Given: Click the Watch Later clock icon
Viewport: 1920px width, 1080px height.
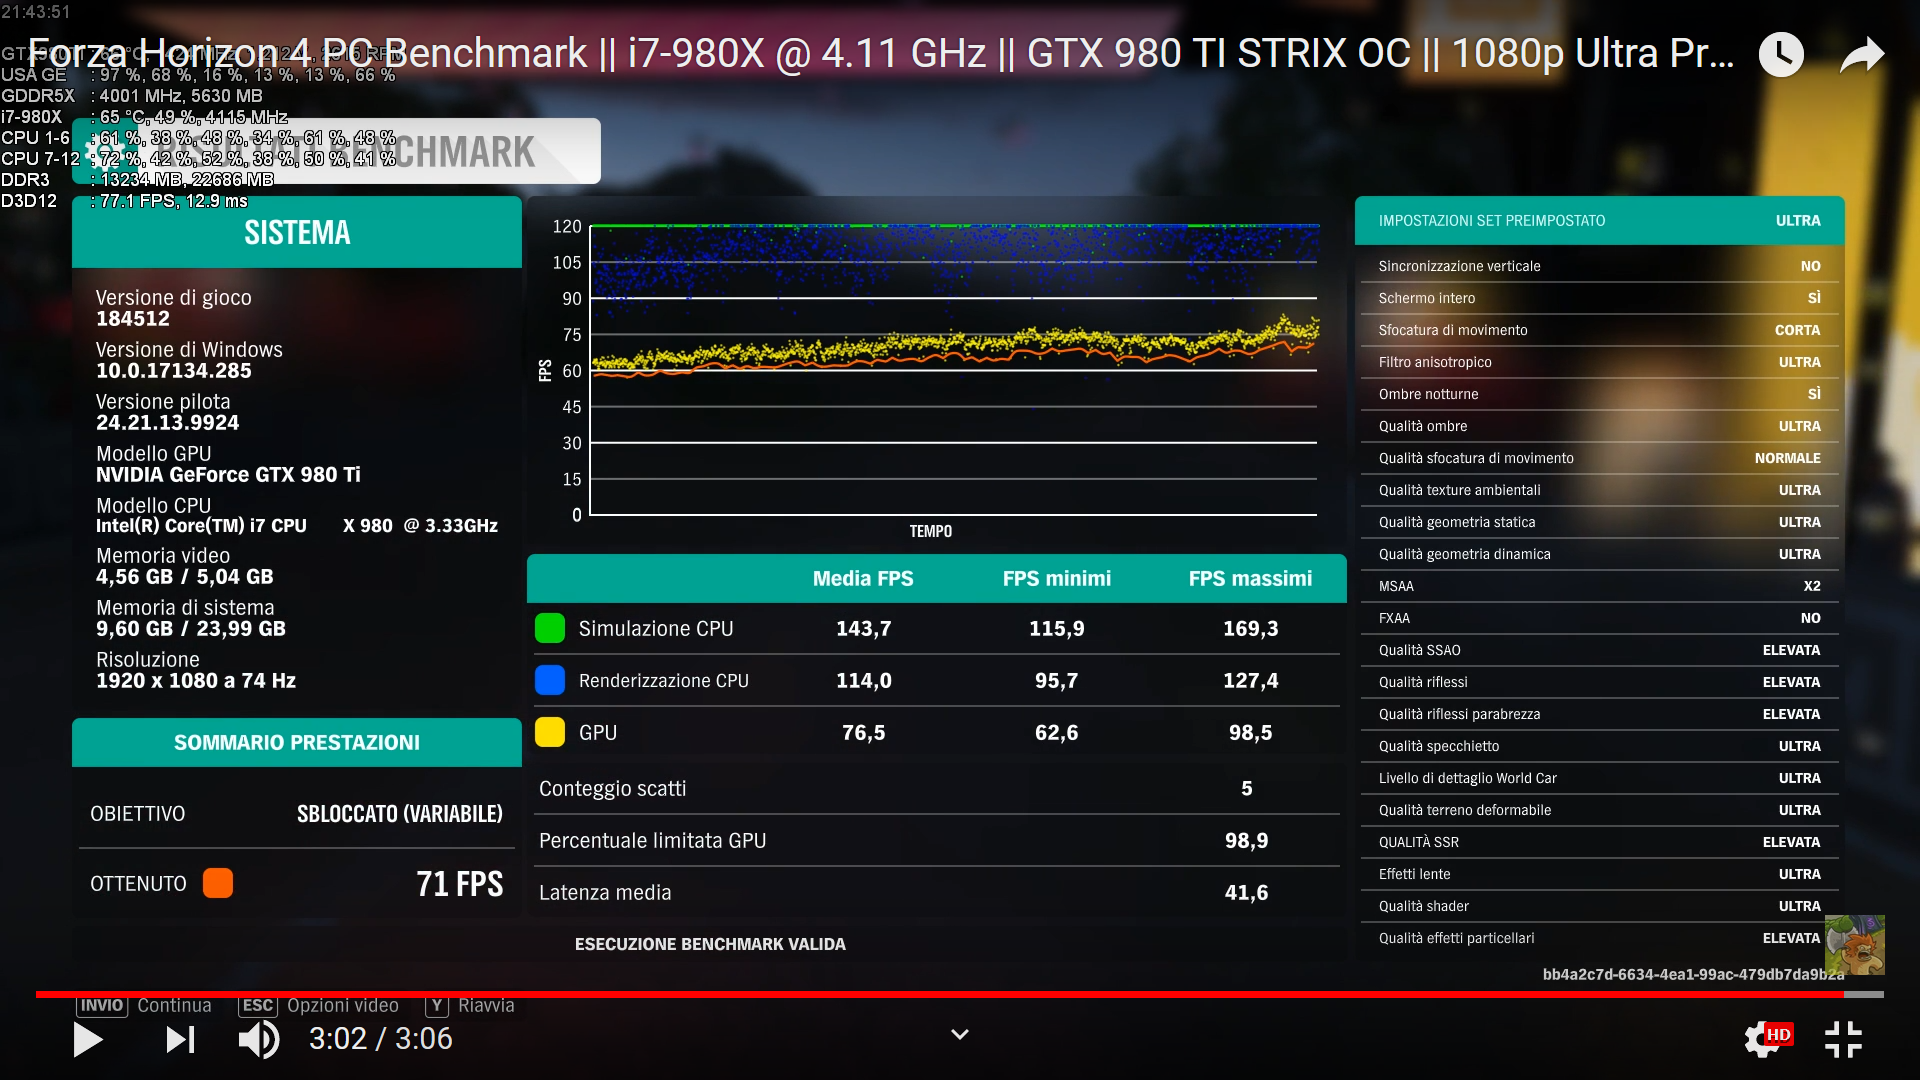Looking at the screenshot, I should 1781,55.
